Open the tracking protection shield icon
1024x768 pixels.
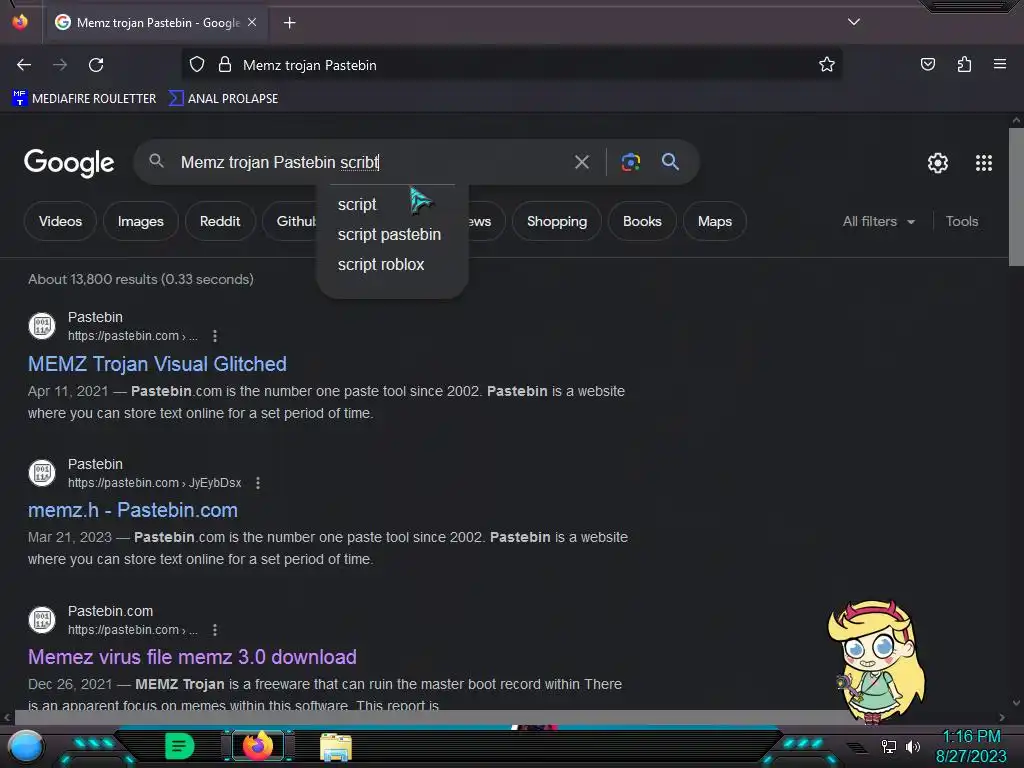tap(197, 65)
